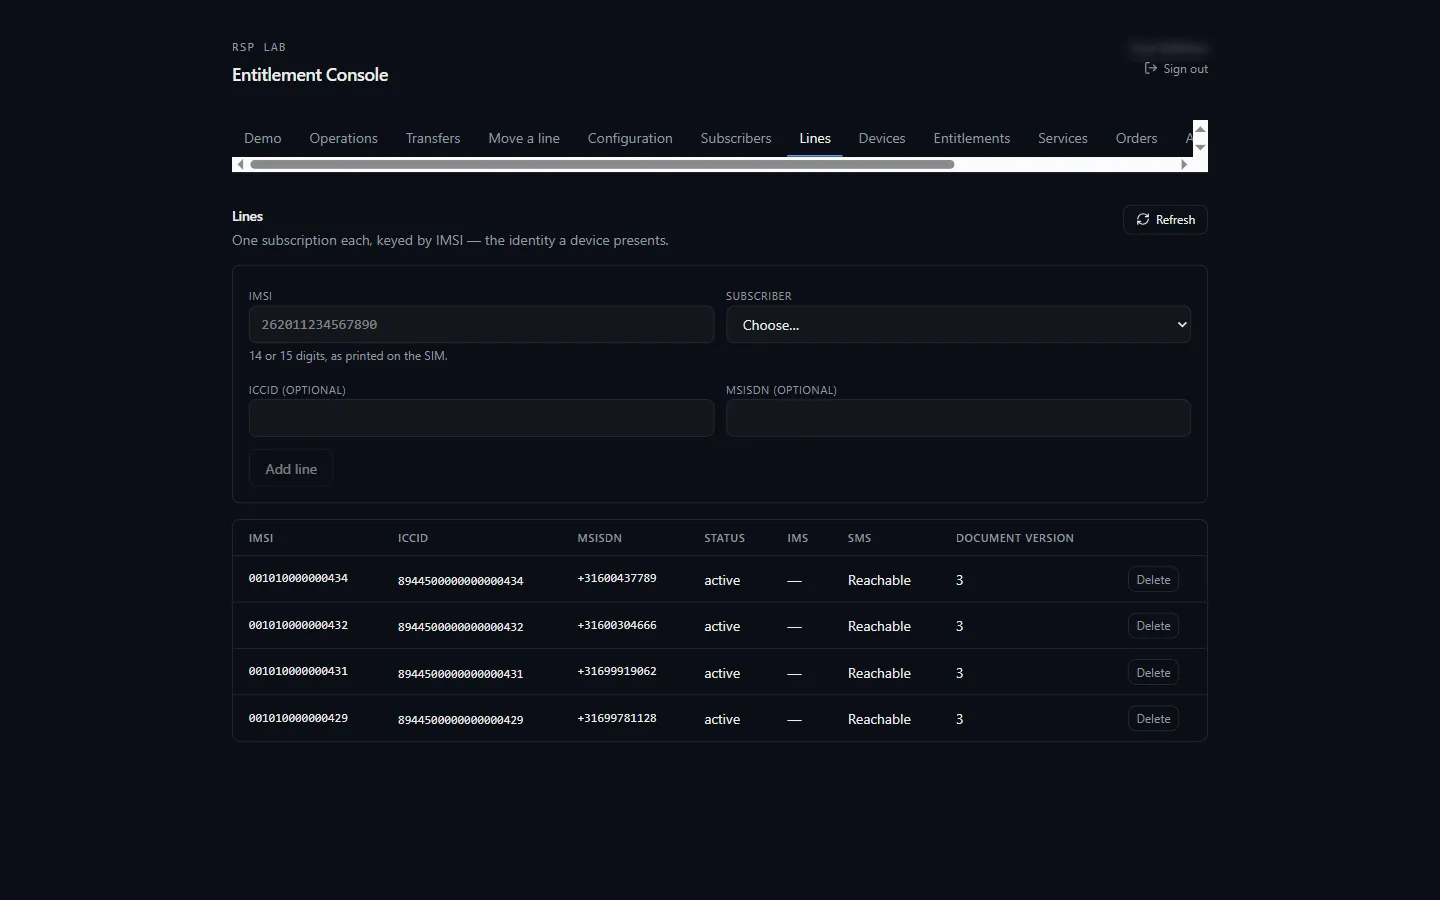Click the tab bar scroll left arrow

240,164
